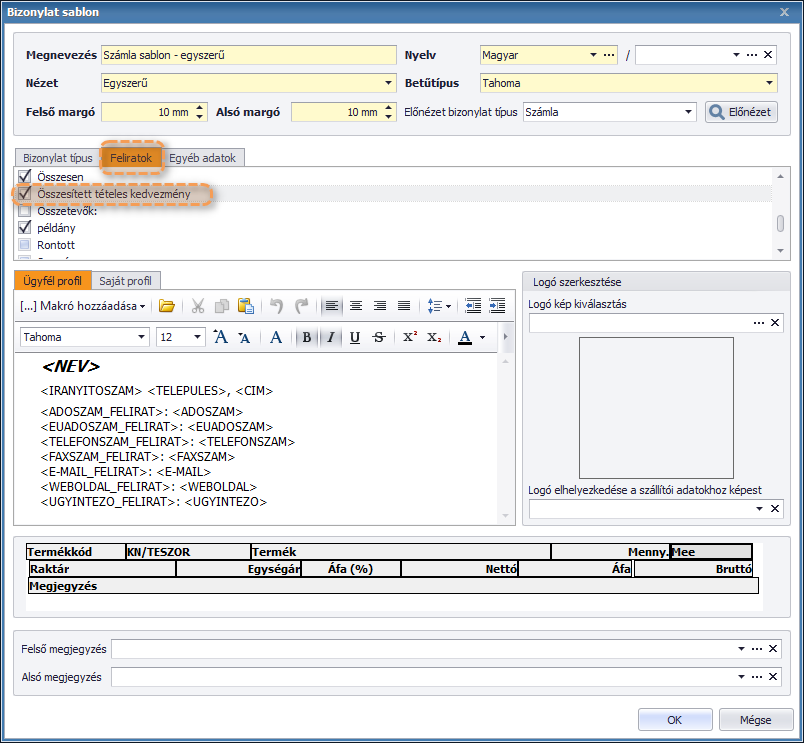Toggle bold text formatting
This screenshot has height=743, width=804.
click(307, 338)
